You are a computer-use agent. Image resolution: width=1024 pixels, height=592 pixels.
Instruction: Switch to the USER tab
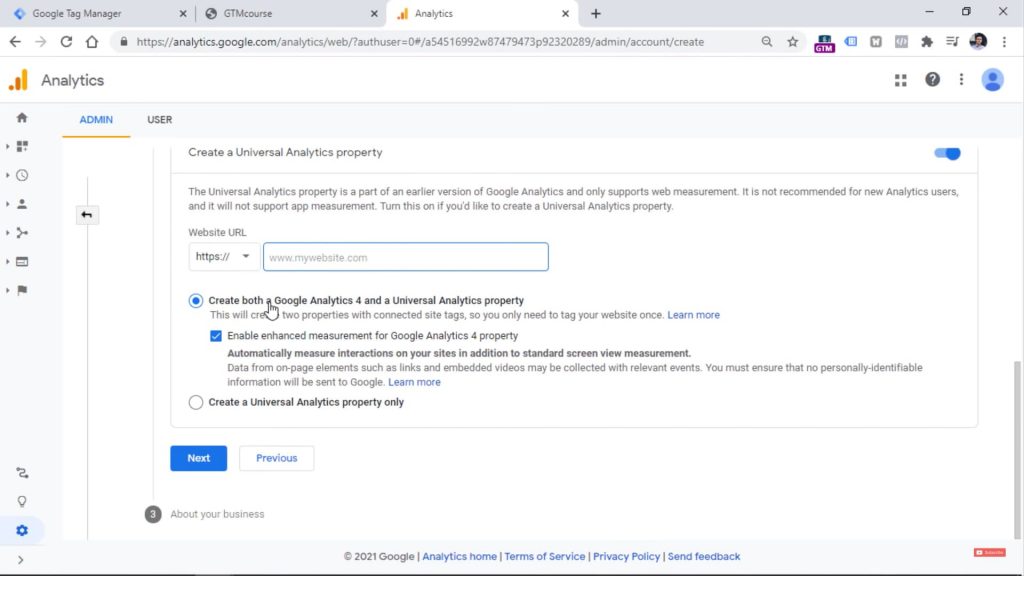pos(159,120)
